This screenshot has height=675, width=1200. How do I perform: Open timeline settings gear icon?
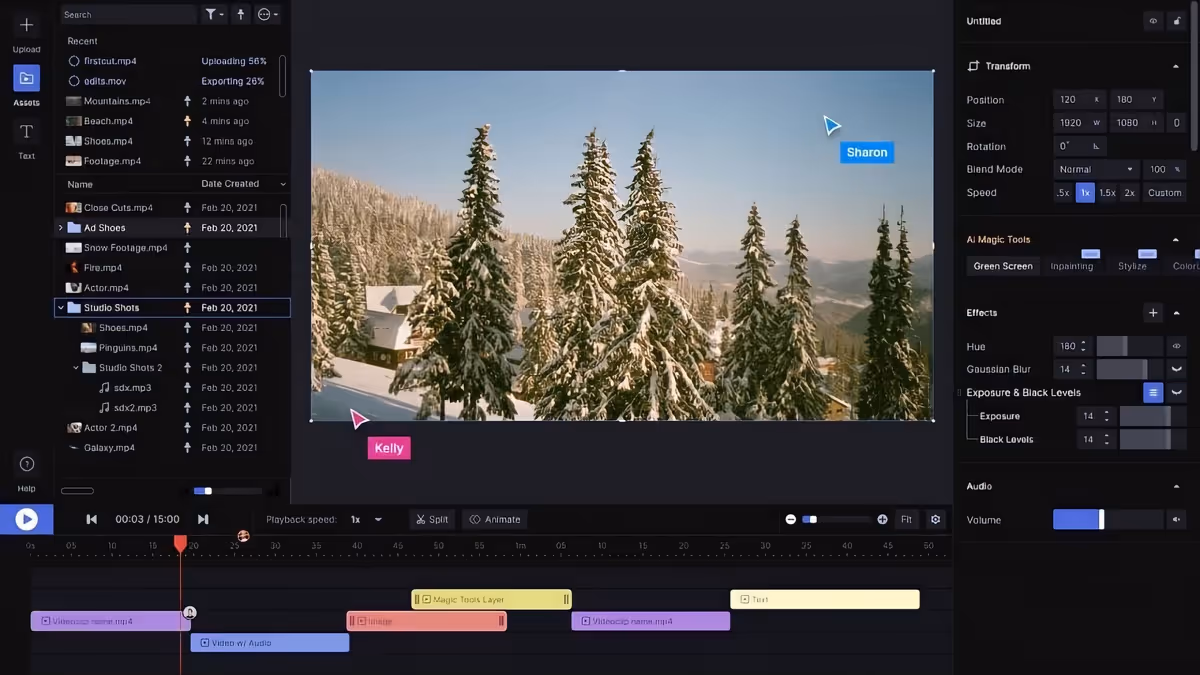point(935,519)
